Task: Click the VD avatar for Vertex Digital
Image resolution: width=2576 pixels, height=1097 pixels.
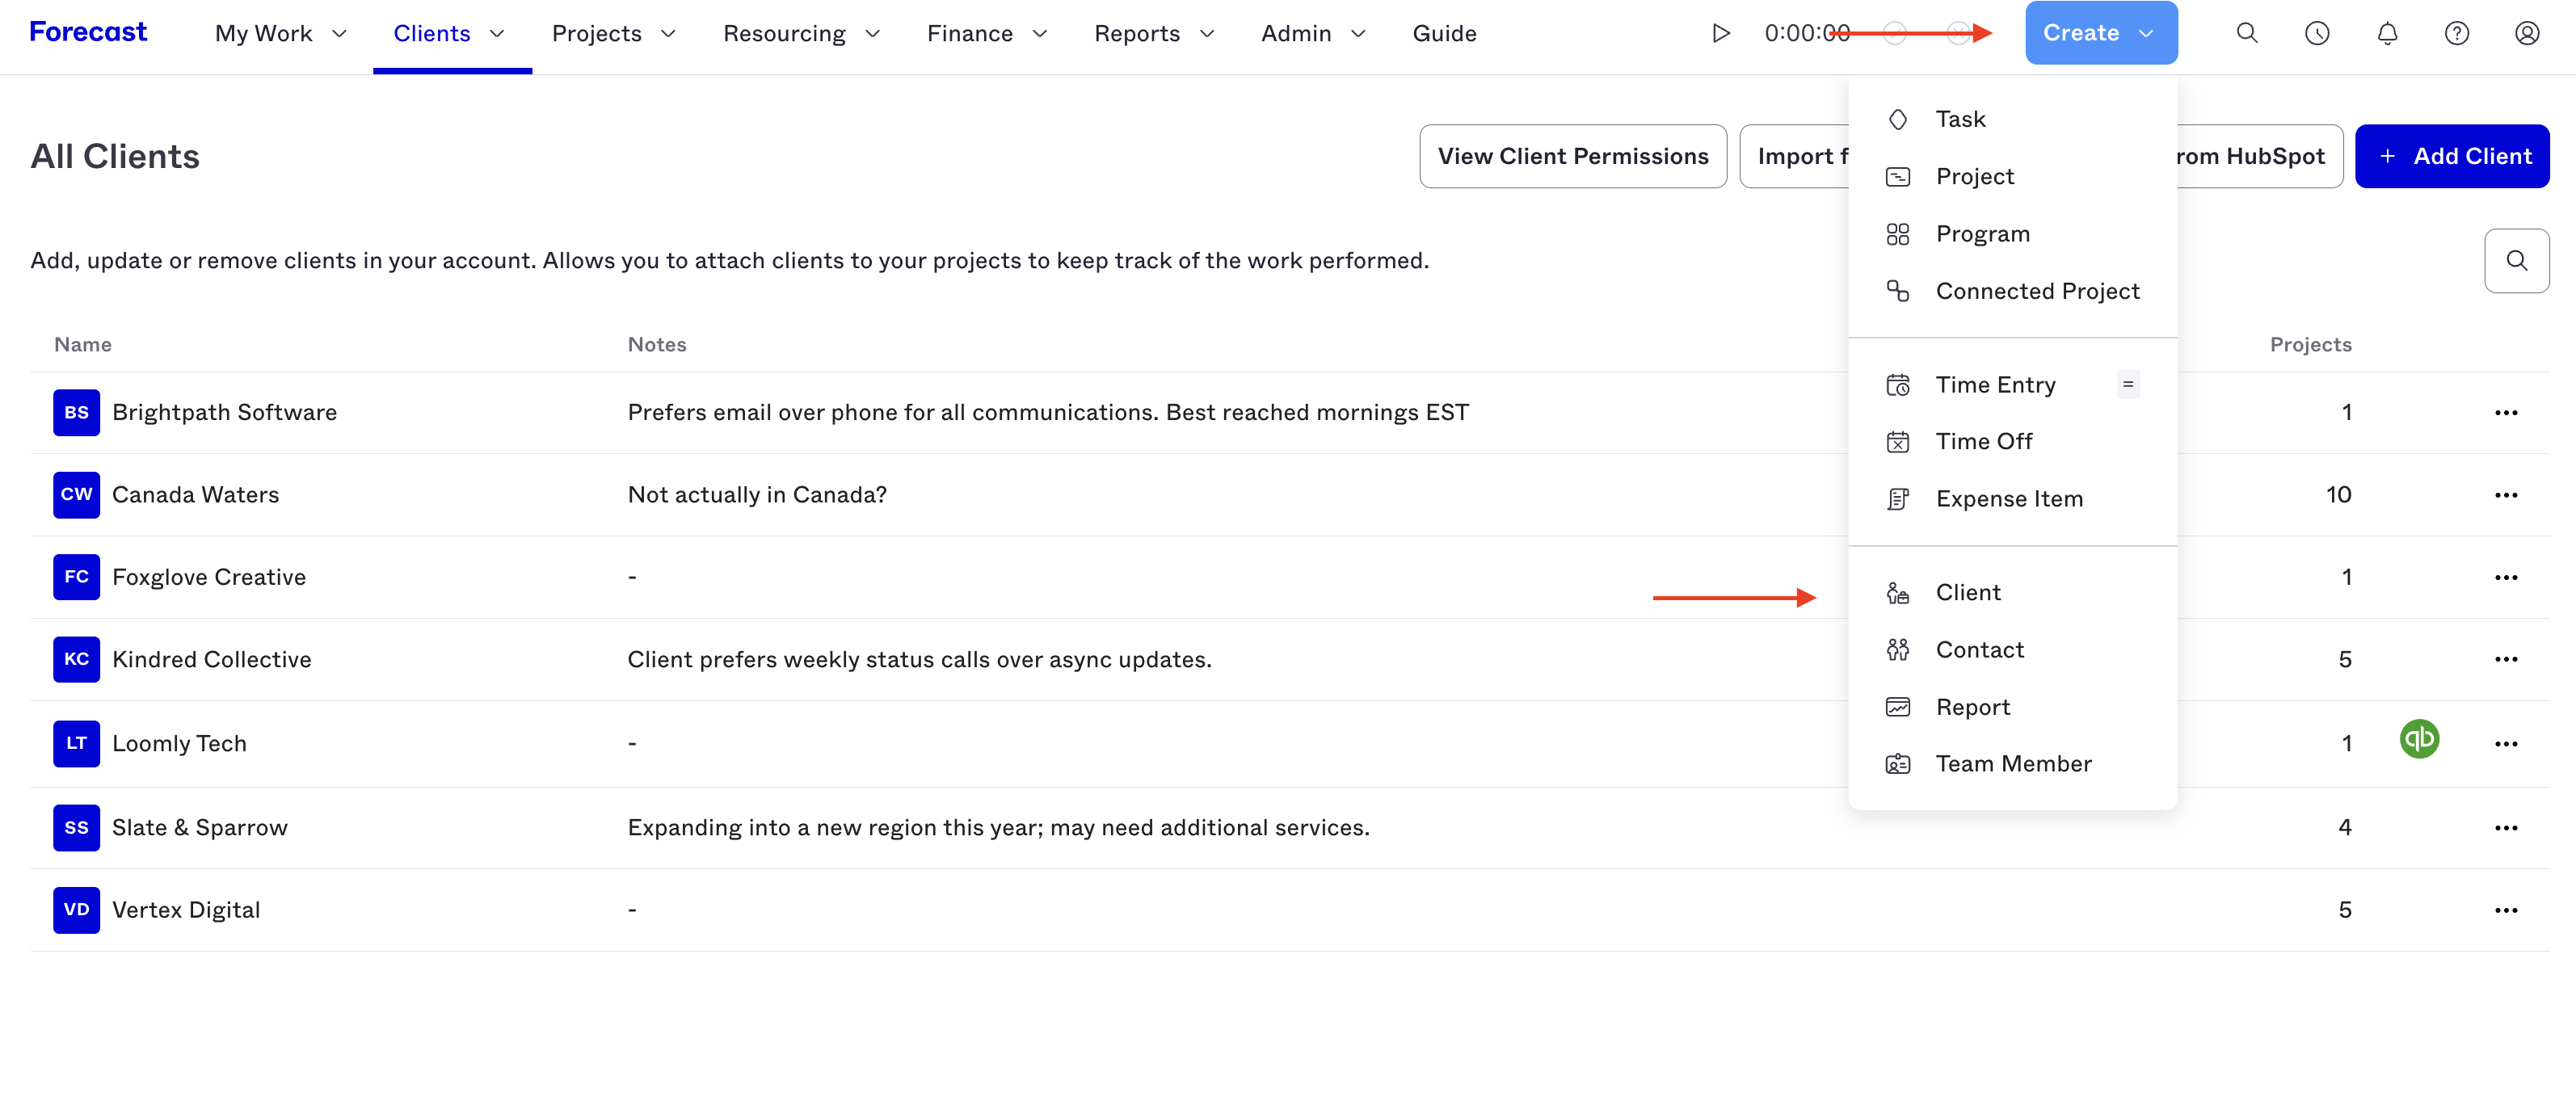Action: (76, 910)
